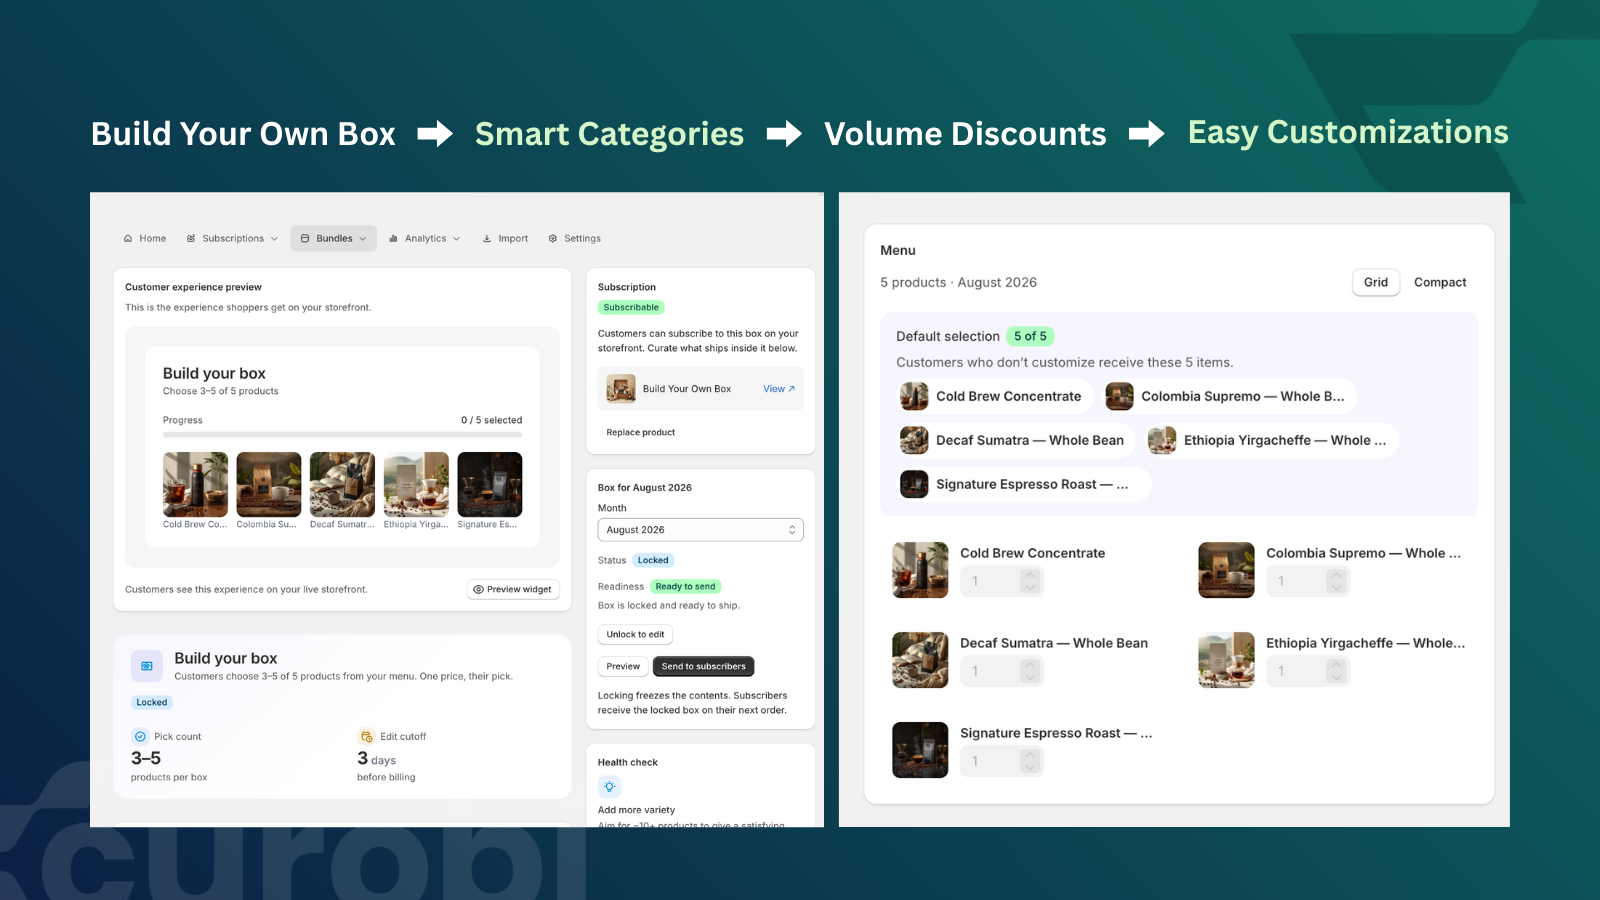The height and width of the screenshot is (900, 1600).
Task: Click the Edit cutoff icon
Action: pos(366,737)
